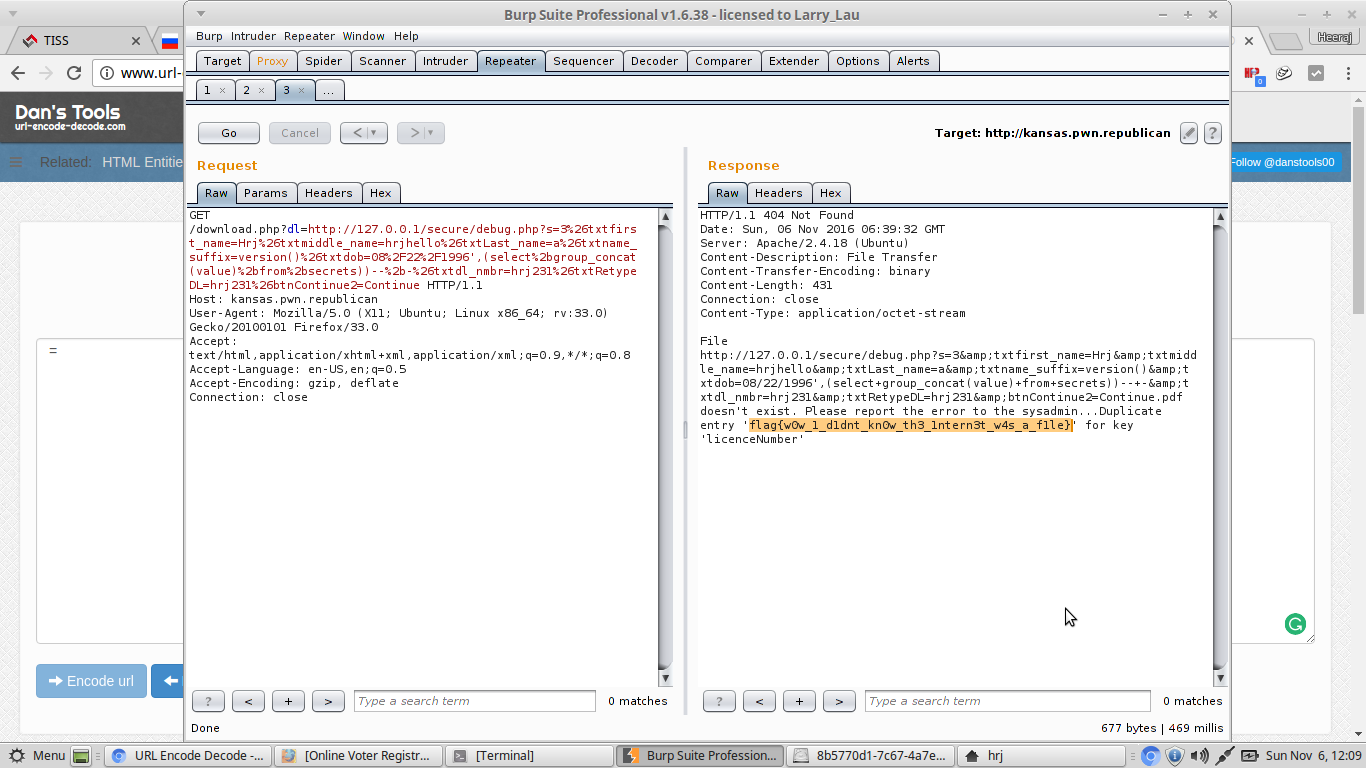This screenshot has width=1366, height=768.
Task: Switch to the Extender tool tab
Action: pyautogui.click(x=794, y=61)
